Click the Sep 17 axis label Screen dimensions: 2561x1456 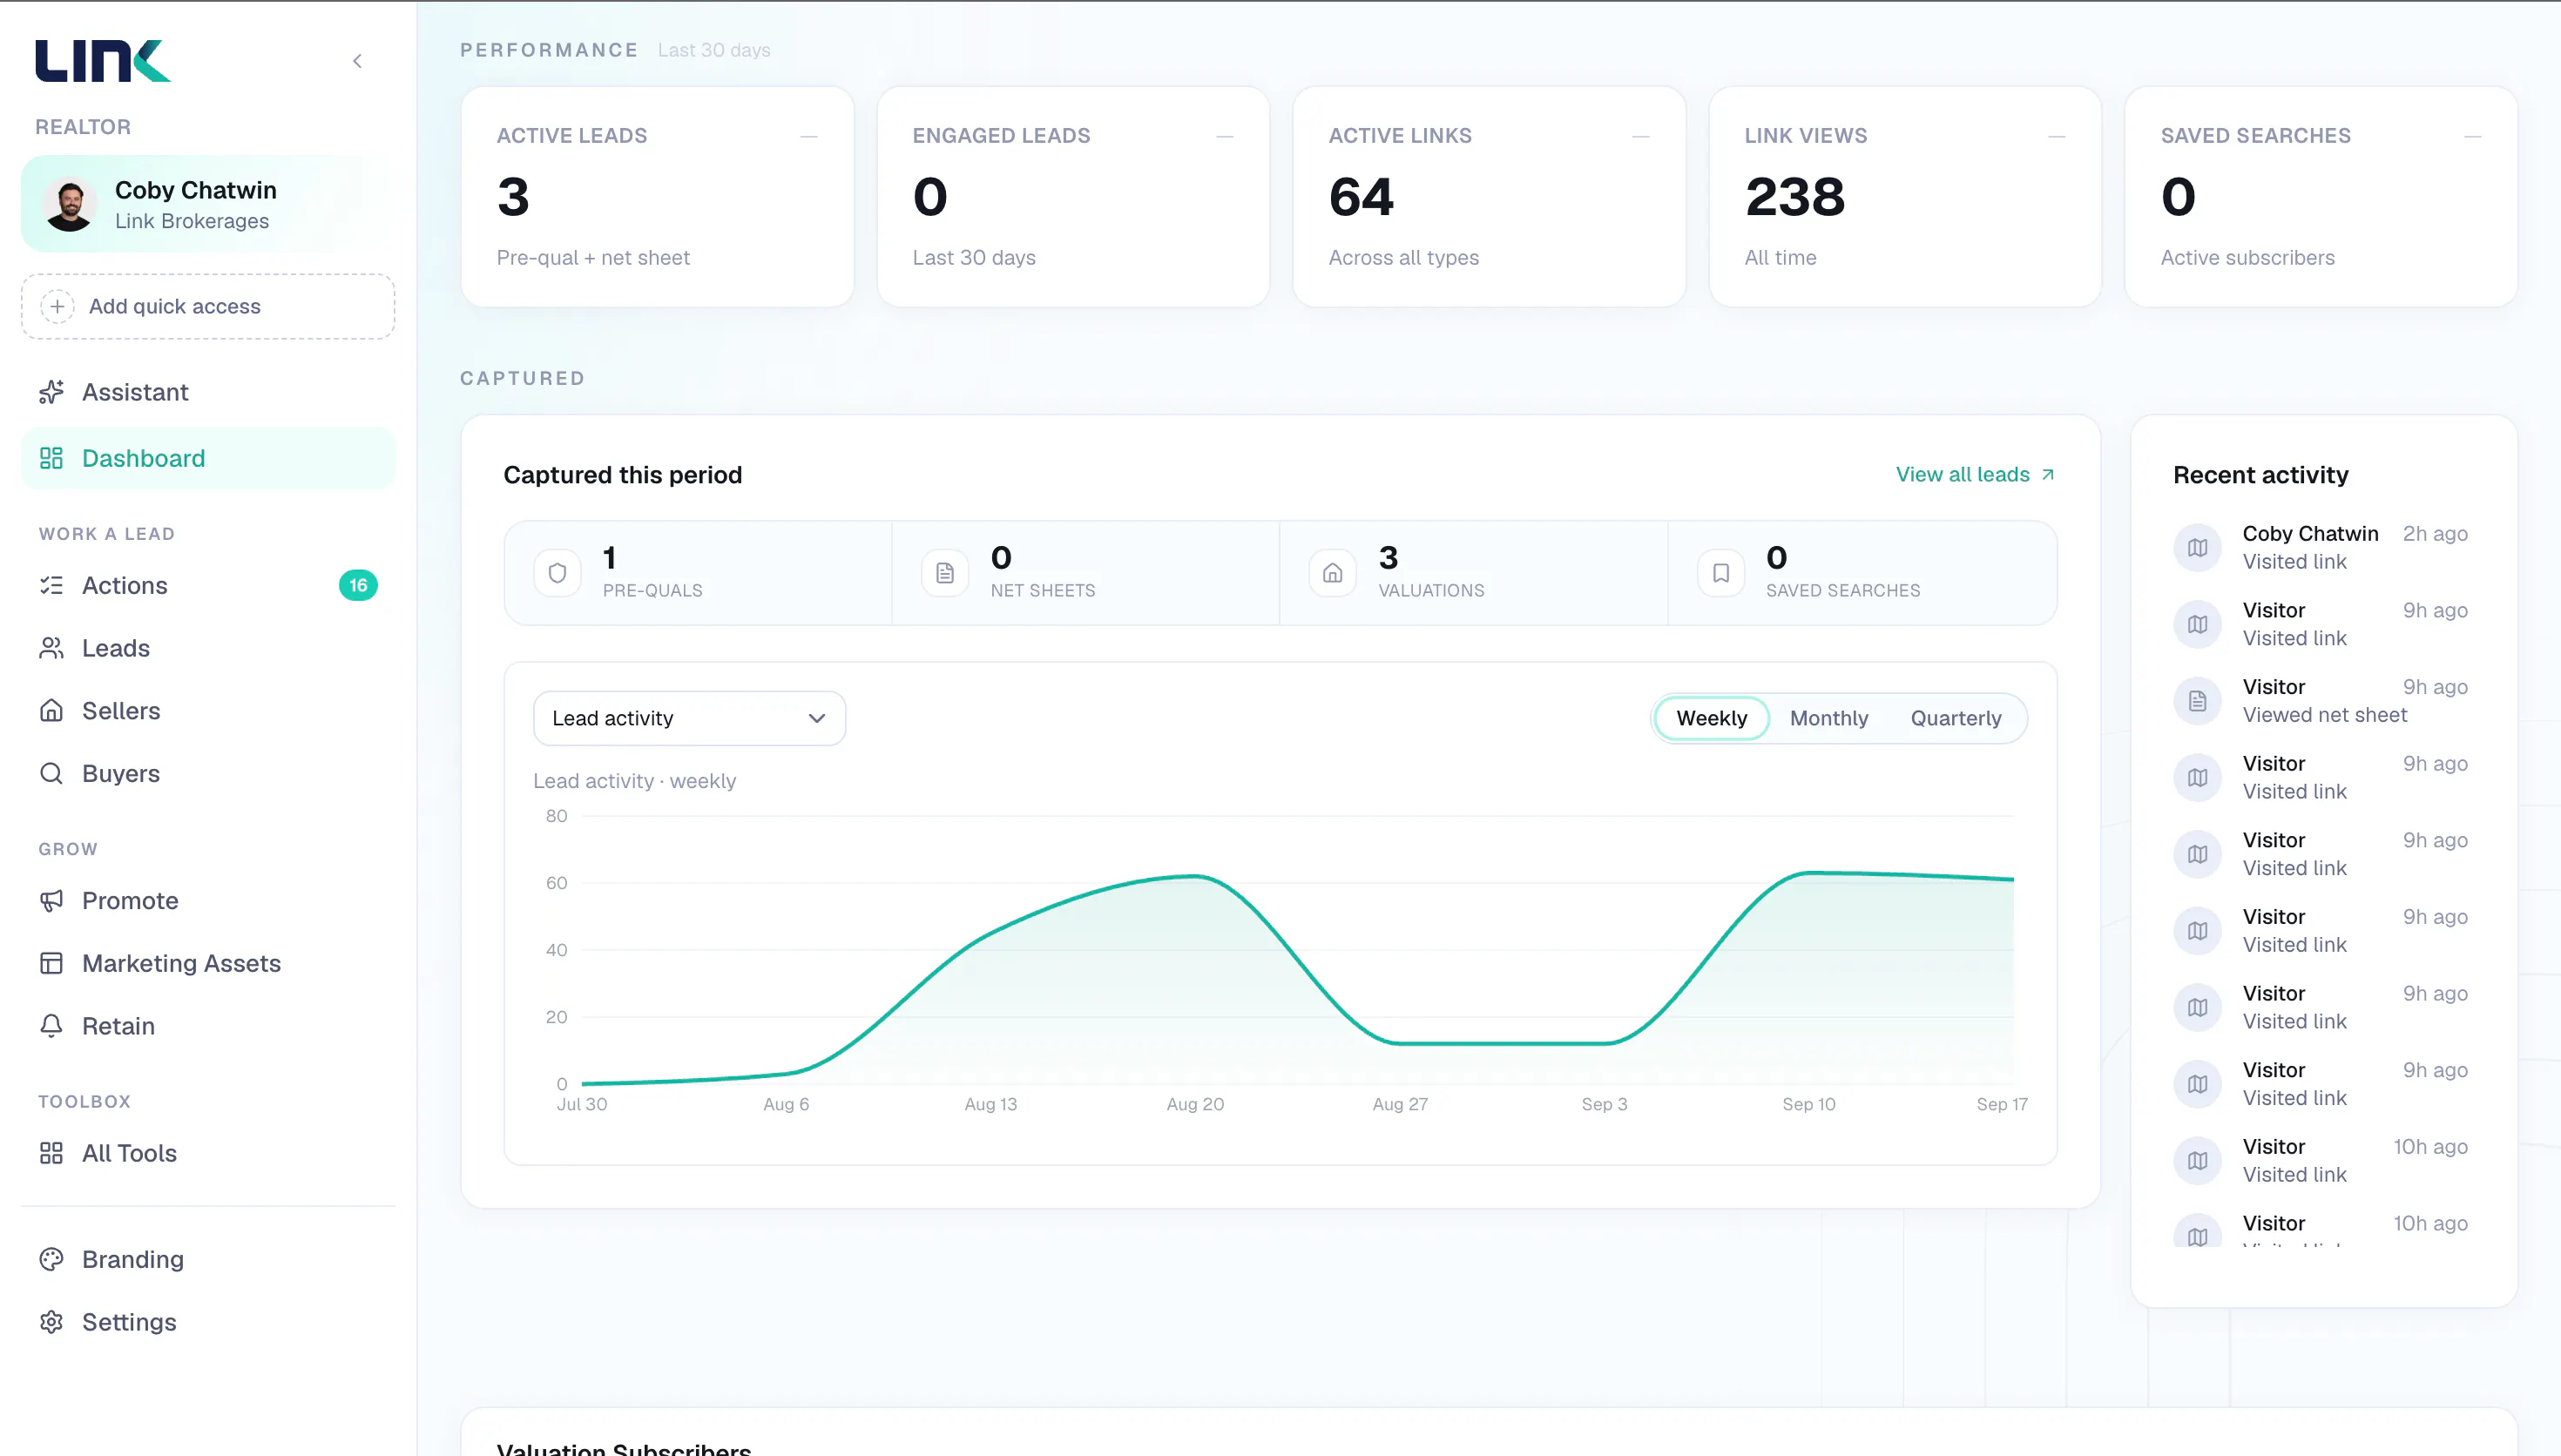[2001, 1104]
